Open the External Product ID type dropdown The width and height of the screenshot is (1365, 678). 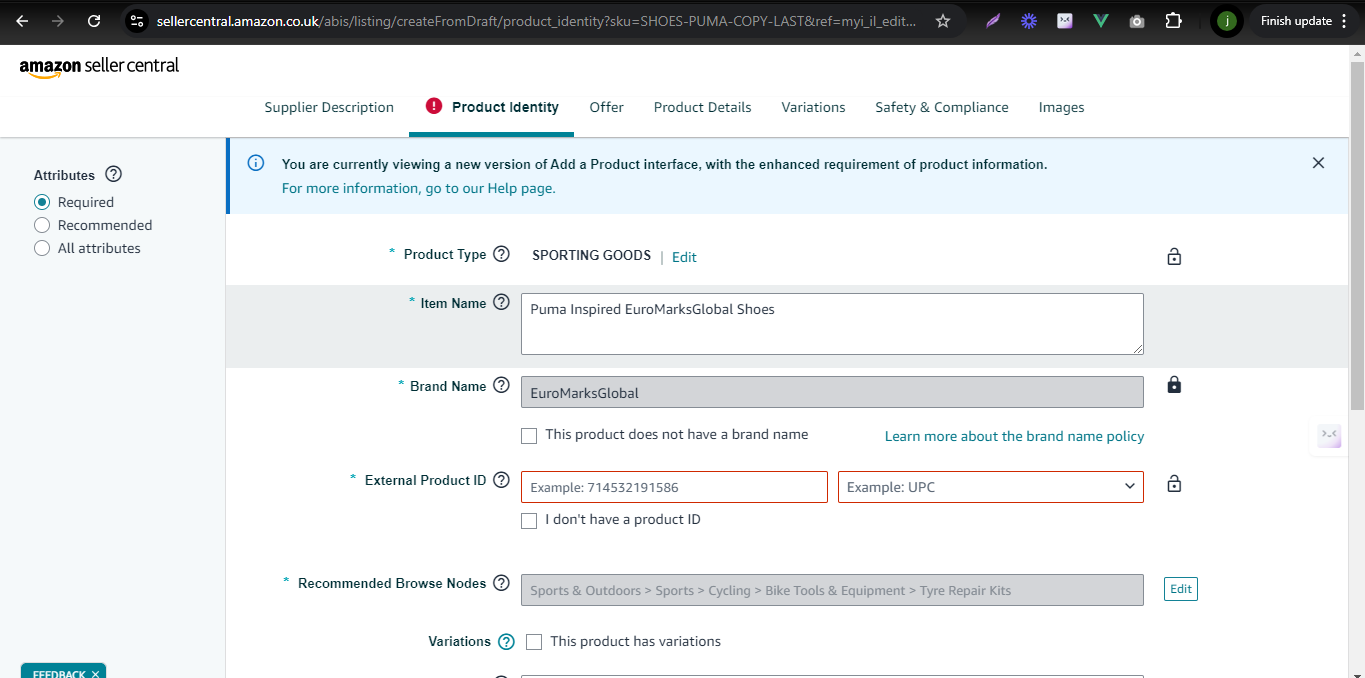point(990,487)
